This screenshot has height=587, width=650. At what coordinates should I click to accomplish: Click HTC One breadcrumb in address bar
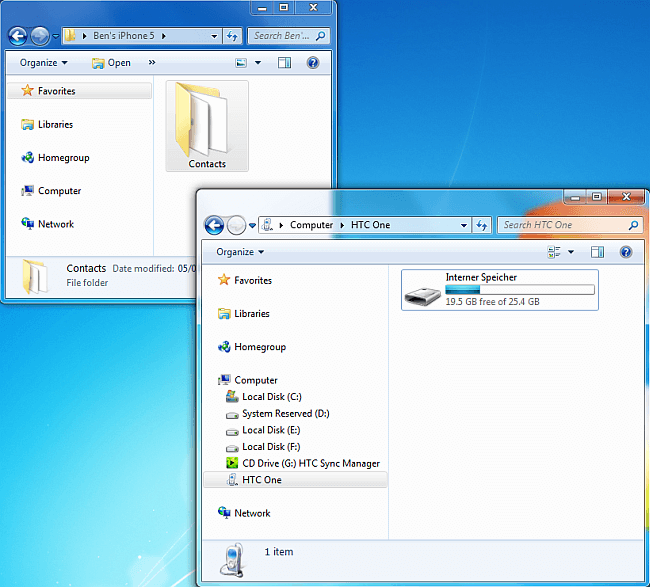point(371,225)
